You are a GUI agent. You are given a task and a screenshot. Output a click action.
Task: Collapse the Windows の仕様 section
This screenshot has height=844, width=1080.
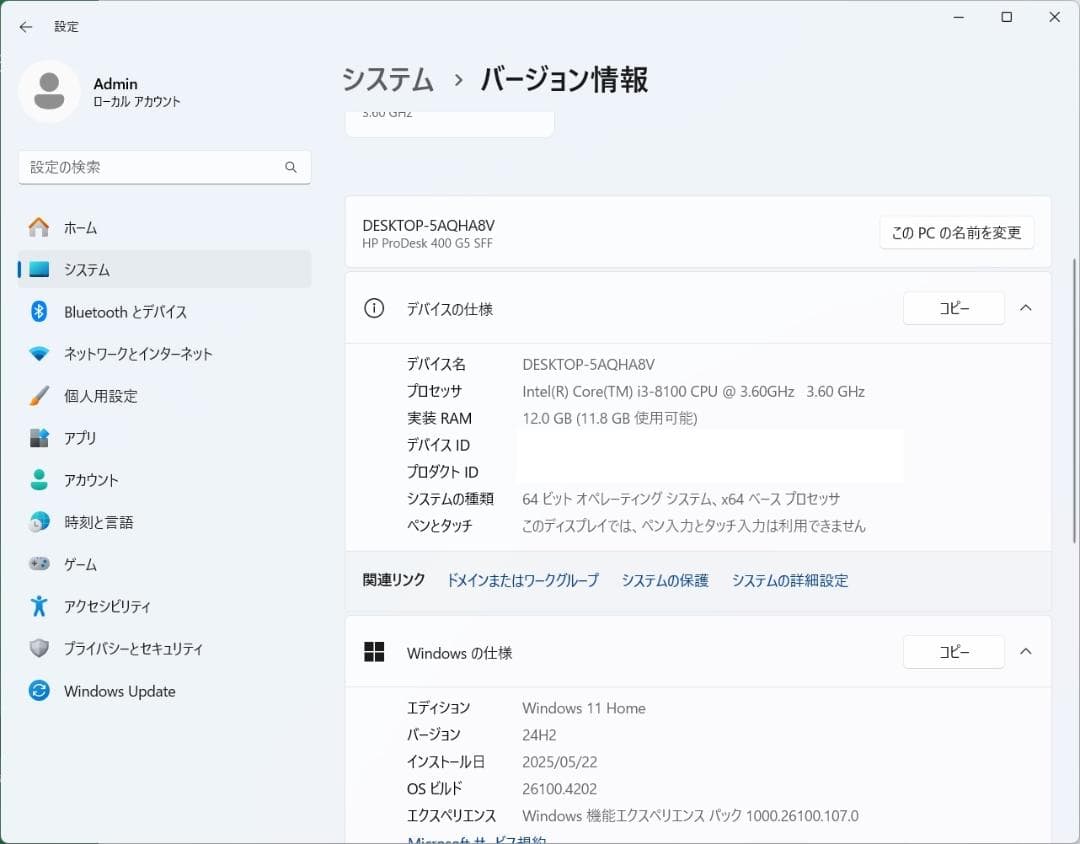coord(1025,651)
